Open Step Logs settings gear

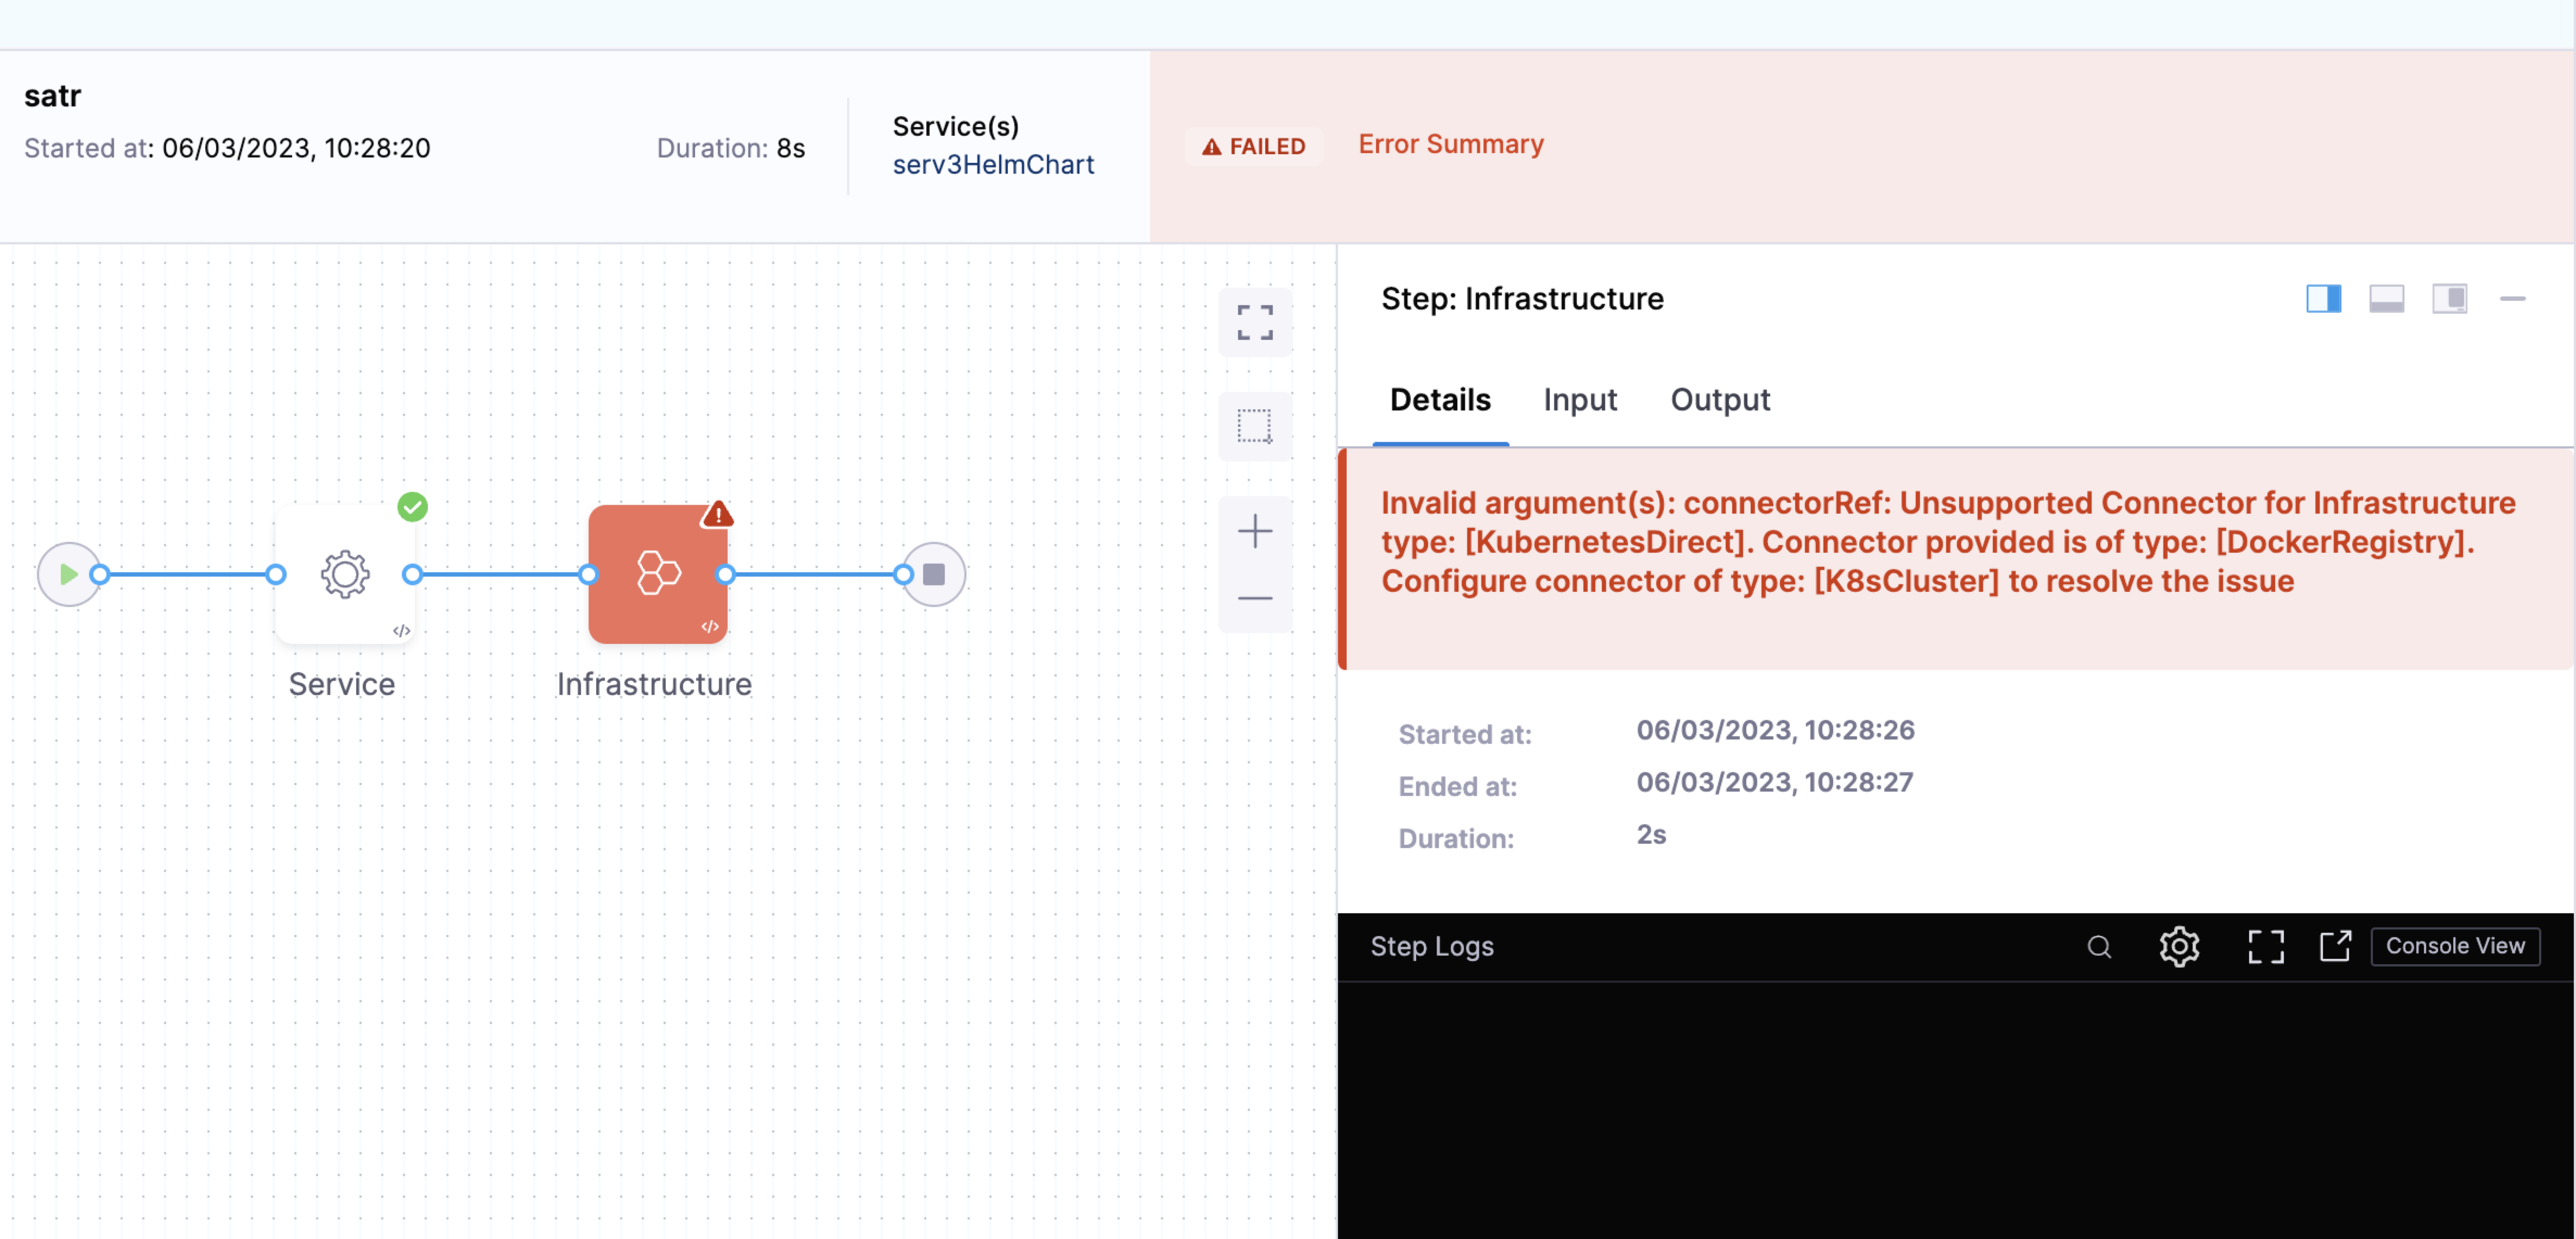tap(2179, 946)
